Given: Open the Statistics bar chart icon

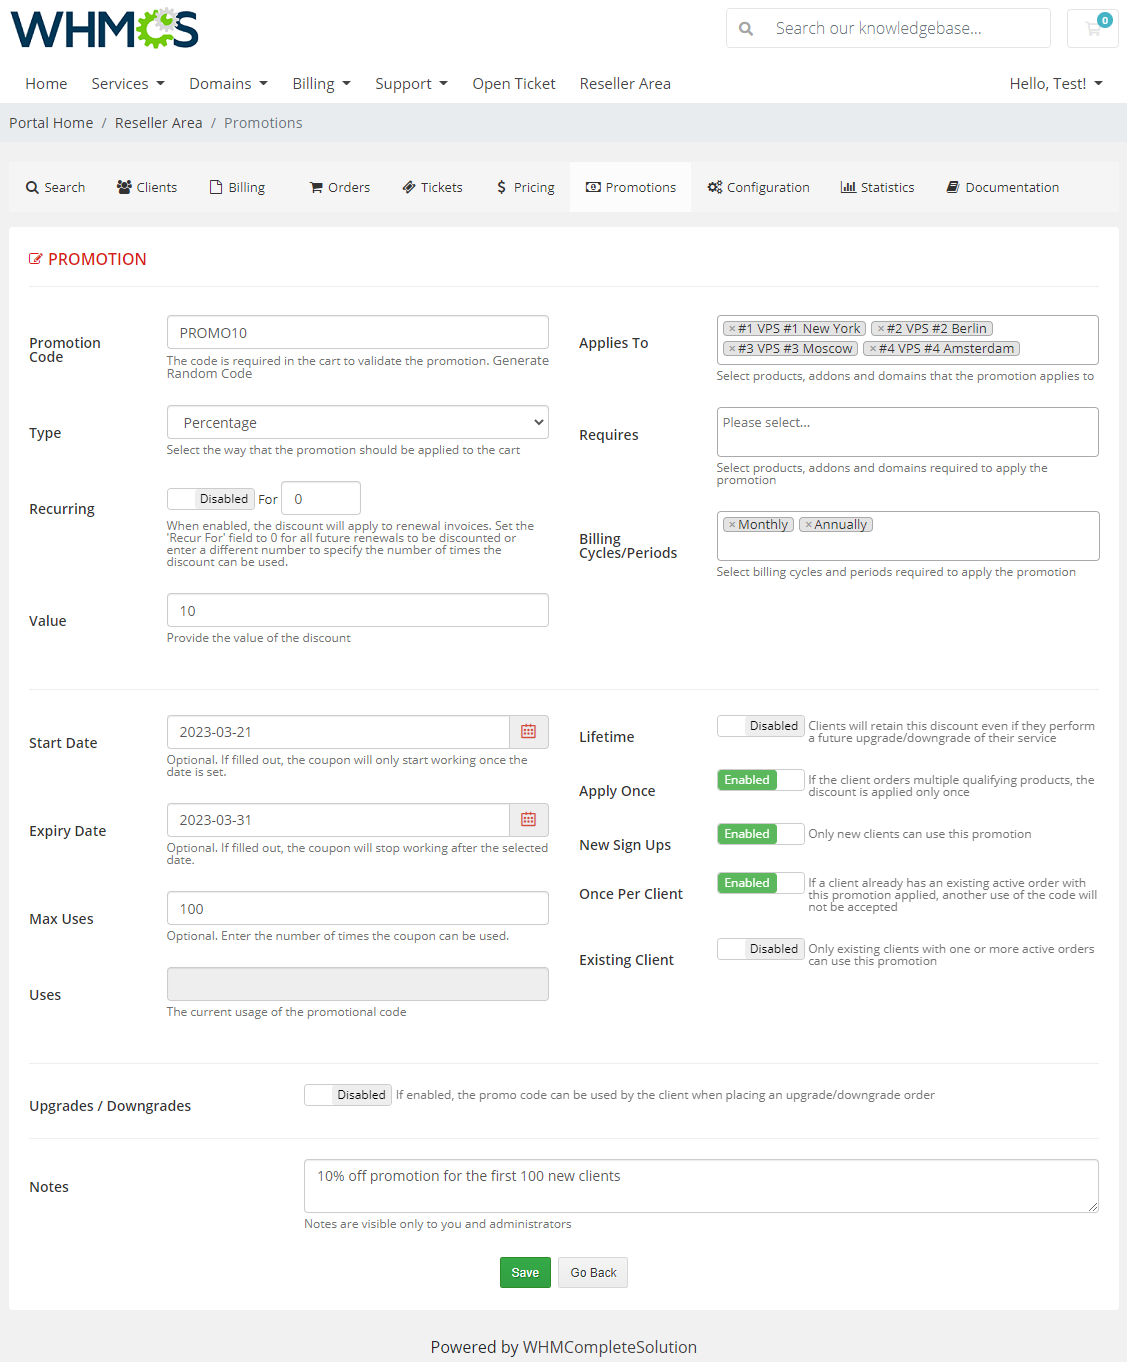Looking at the screenshot, I should tap(848, 187).
